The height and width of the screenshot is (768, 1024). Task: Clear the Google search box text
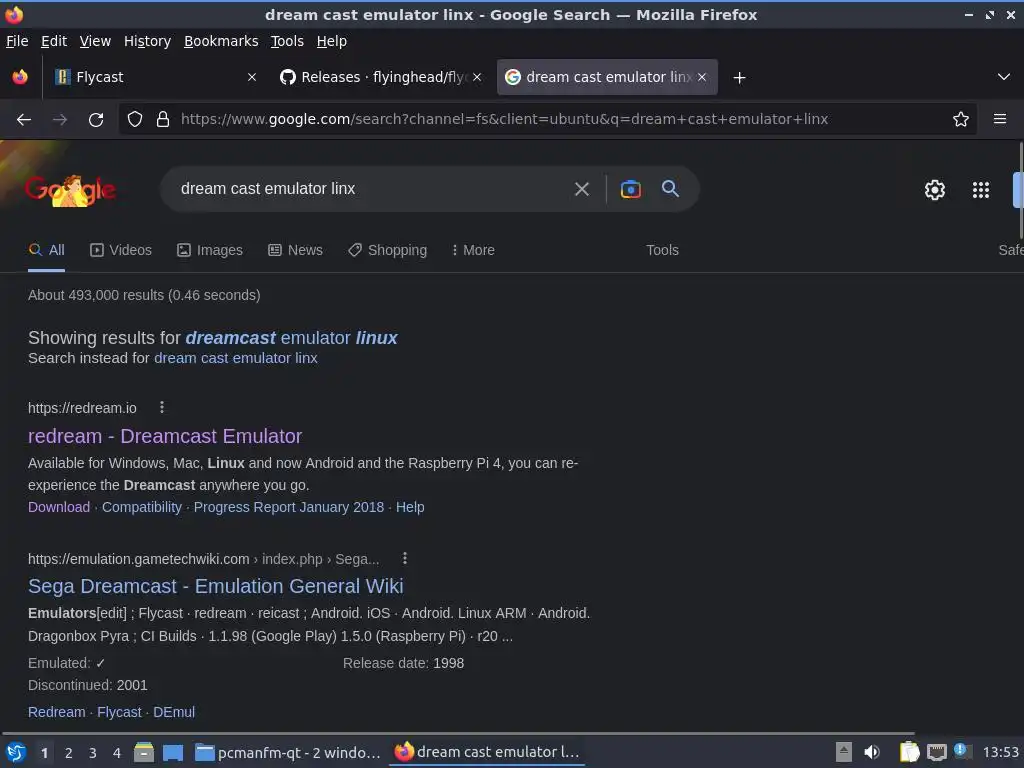581,189
